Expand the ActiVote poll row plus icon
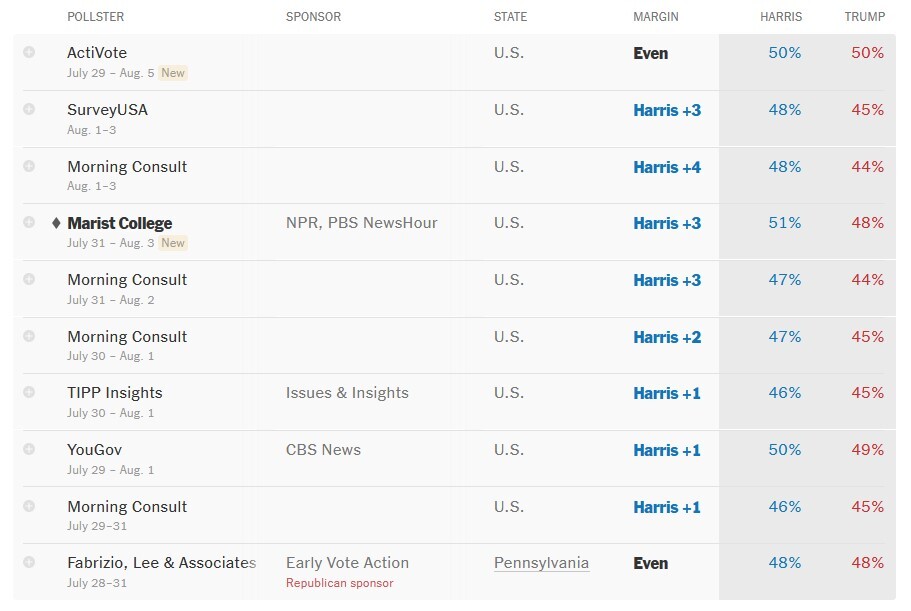911x611 pixels. (x=29, y=52)
